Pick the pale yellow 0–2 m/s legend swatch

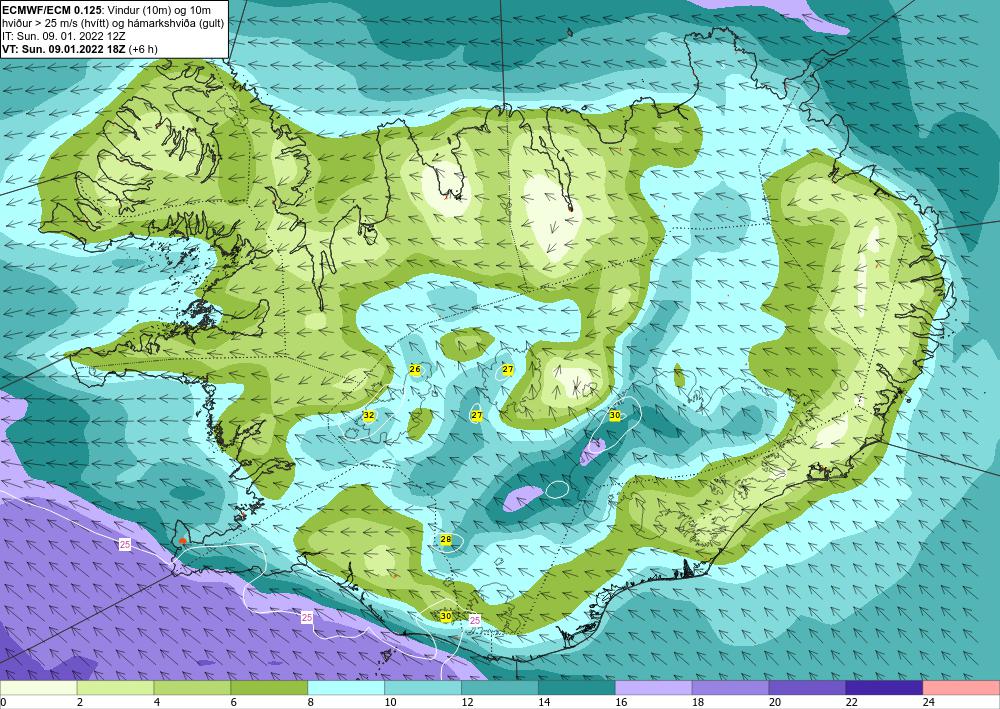(x=38, y=688)
